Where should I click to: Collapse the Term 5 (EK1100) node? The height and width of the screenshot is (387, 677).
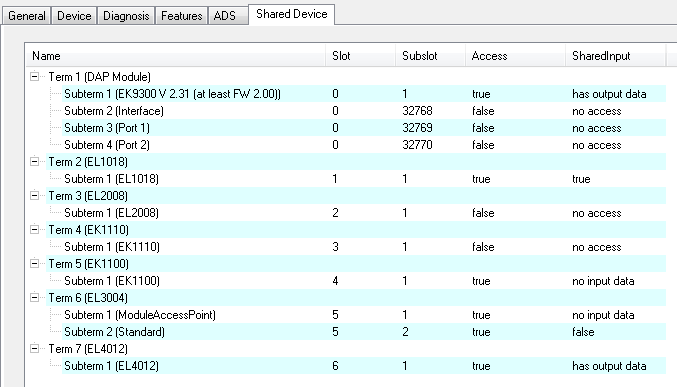pyautogui.click(x=34, y=263)
